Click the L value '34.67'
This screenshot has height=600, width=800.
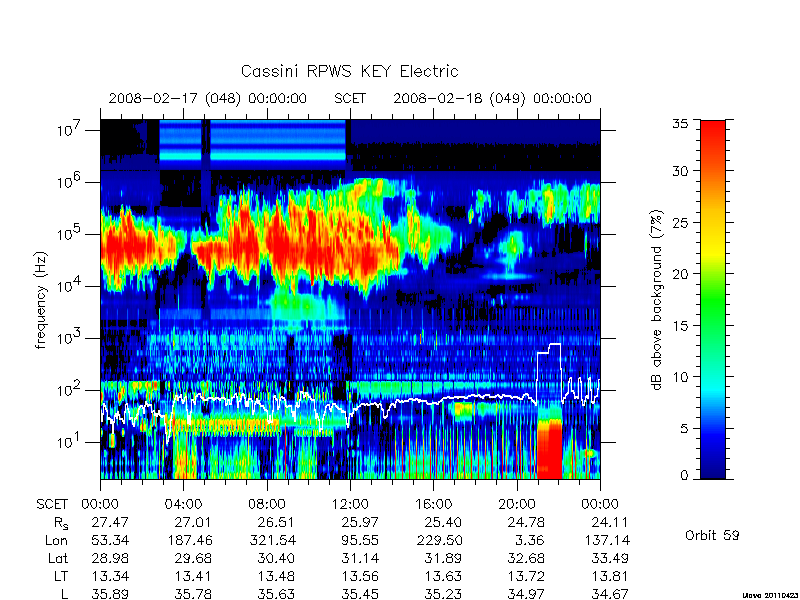coord(610,594)
